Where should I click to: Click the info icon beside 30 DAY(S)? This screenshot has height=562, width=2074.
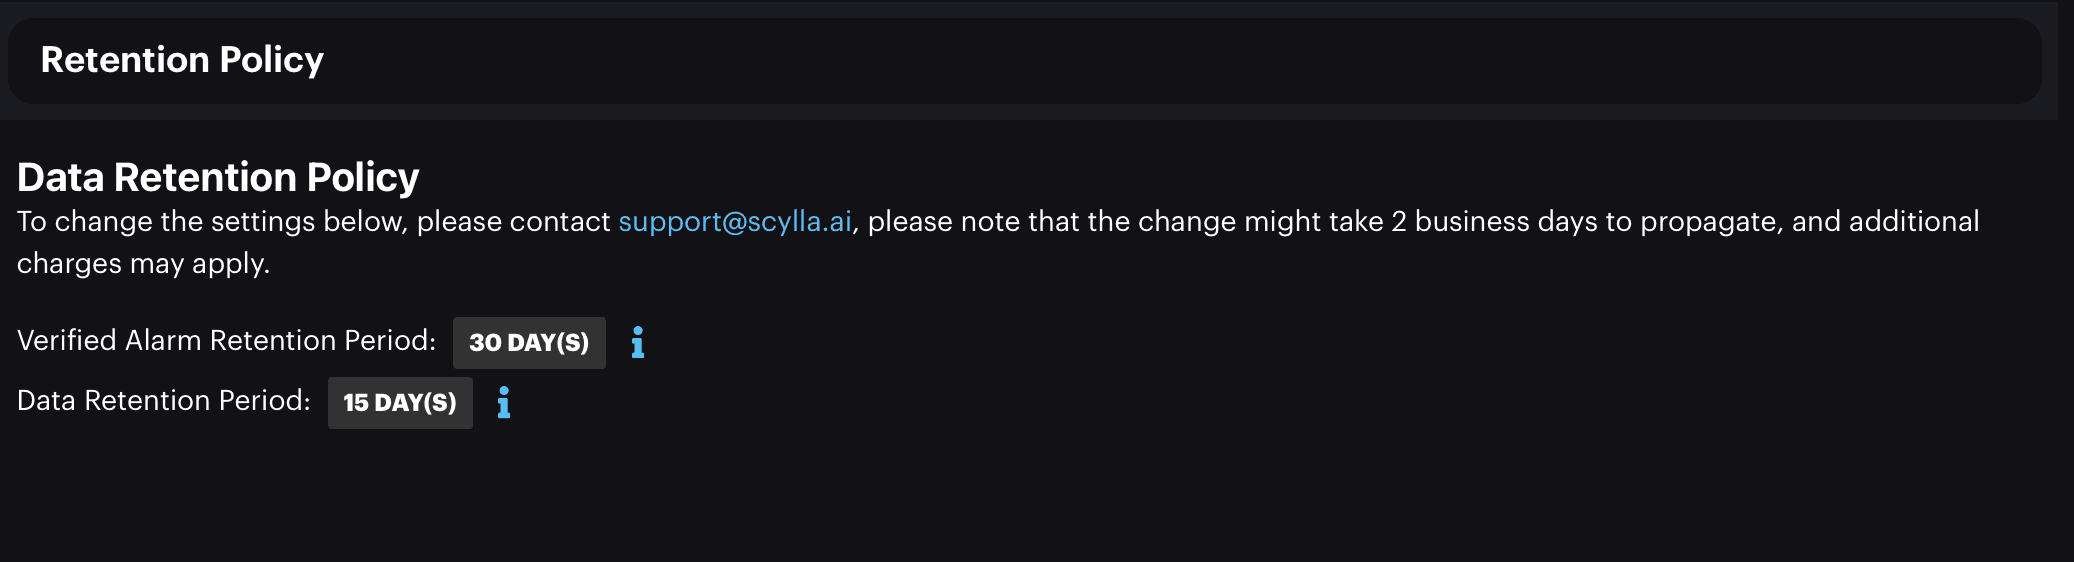638,342
